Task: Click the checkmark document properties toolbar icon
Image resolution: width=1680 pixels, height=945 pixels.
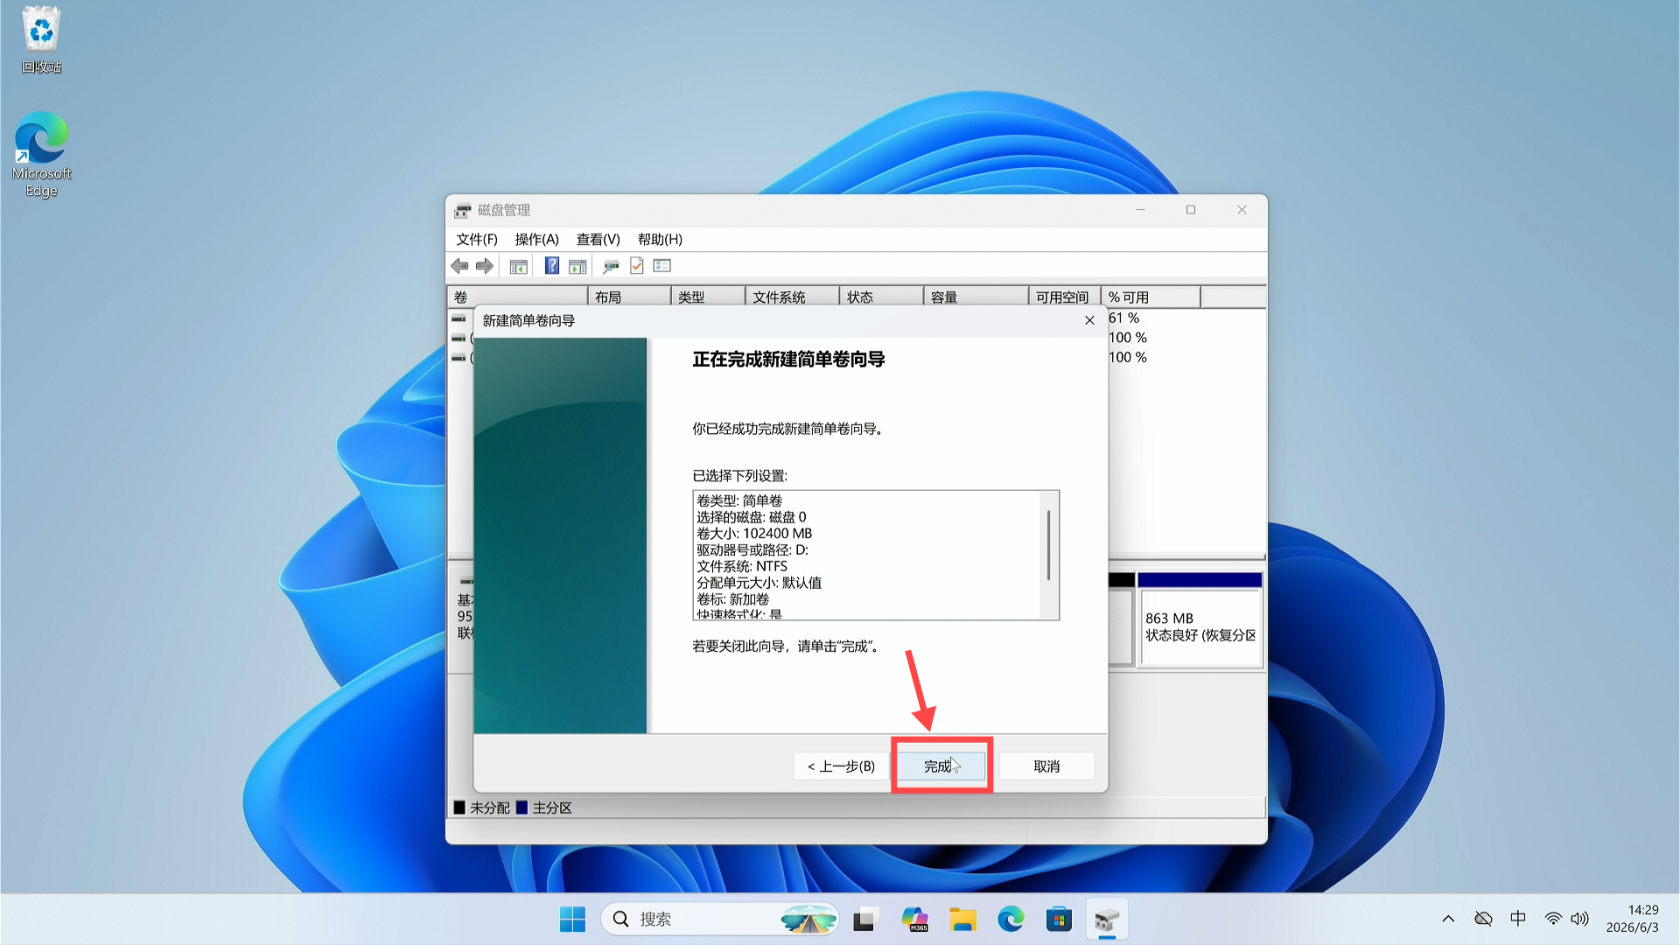Action: (637, 266)
